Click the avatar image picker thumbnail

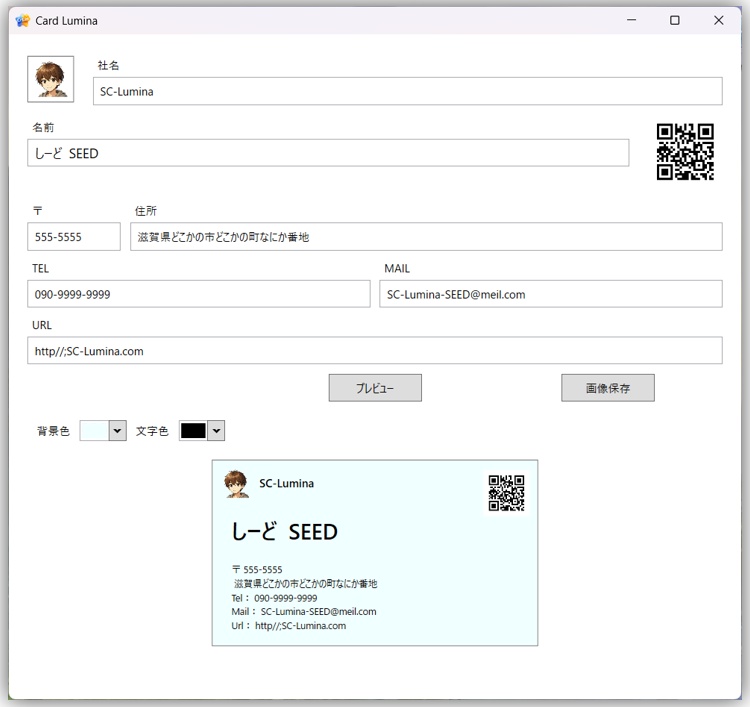click(51, 79)
